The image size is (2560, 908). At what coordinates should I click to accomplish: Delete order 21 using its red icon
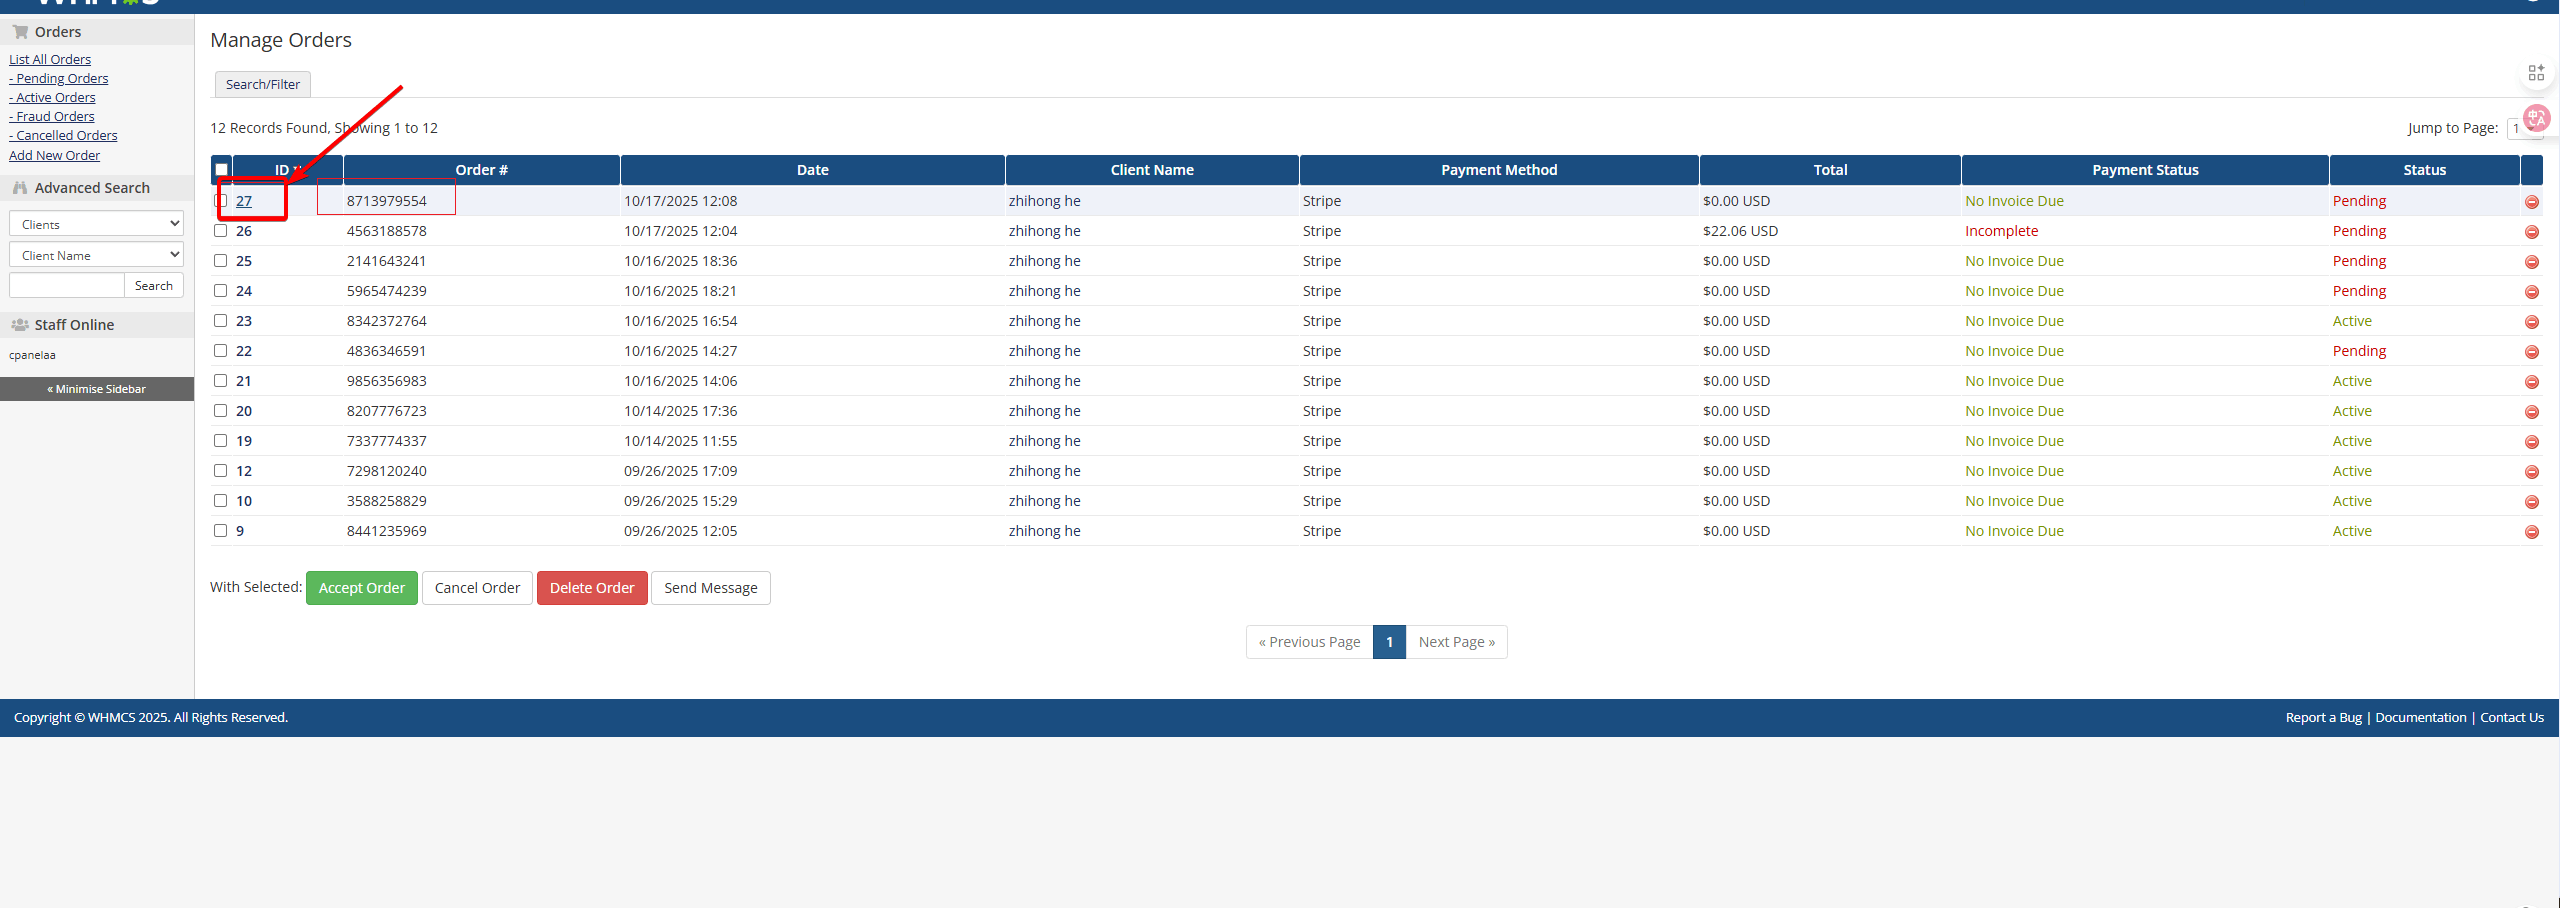click(x=2531, y=382)
